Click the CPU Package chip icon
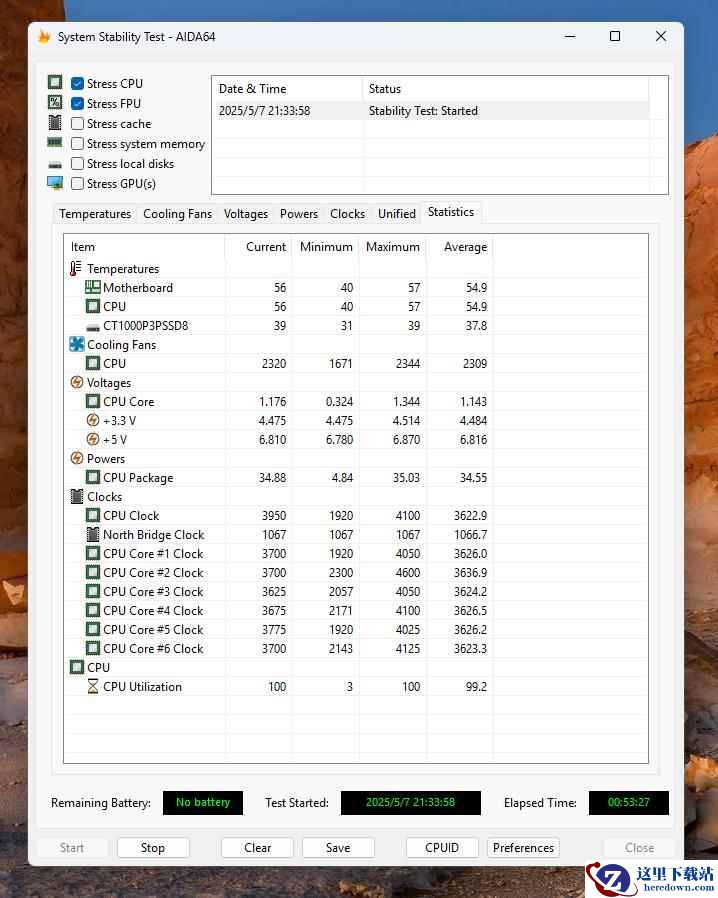The image size is (718, 898). click(93, 477)
